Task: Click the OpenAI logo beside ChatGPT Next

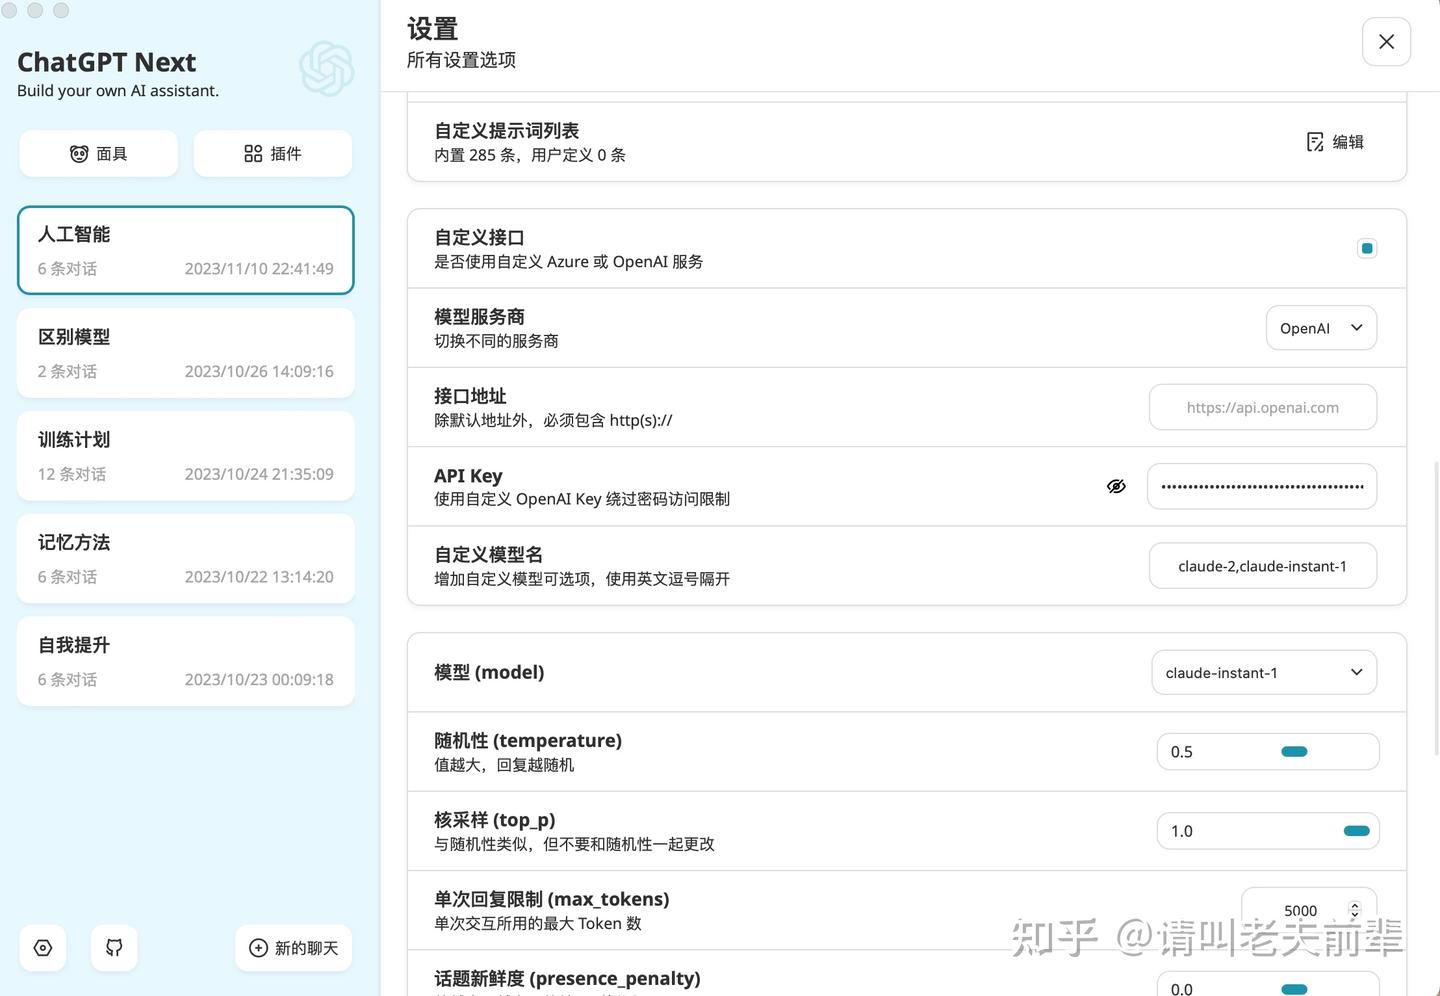Action: [325, 68]
